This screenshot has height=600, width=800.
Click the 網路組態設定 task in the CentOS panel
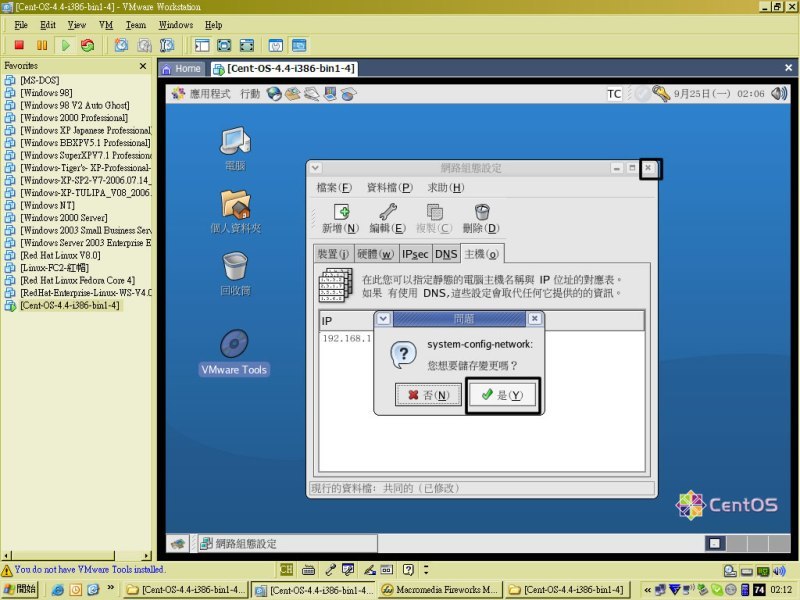click(288, 544)
